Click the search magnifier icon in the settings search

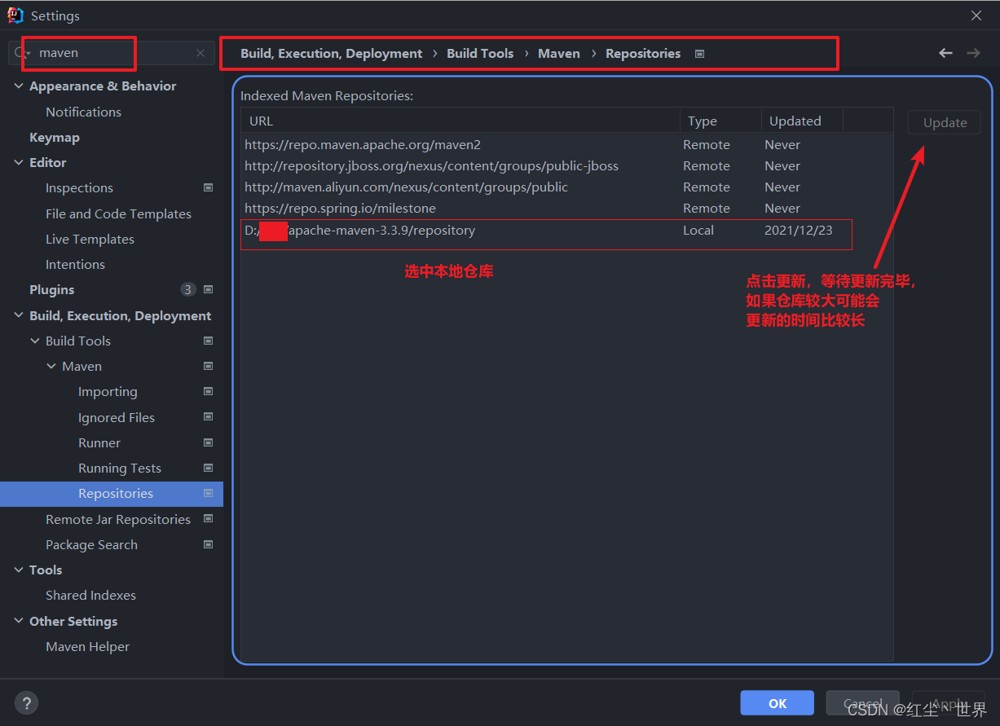pos(18,53)
